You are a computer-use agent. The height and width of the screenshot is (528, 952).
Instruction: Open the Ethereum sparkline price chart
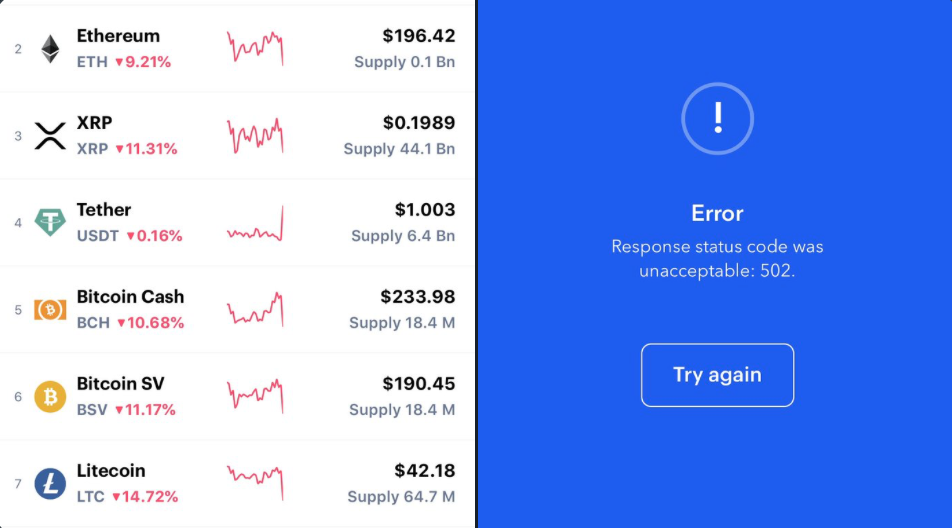pyautogui.click(x=255, y=47)
